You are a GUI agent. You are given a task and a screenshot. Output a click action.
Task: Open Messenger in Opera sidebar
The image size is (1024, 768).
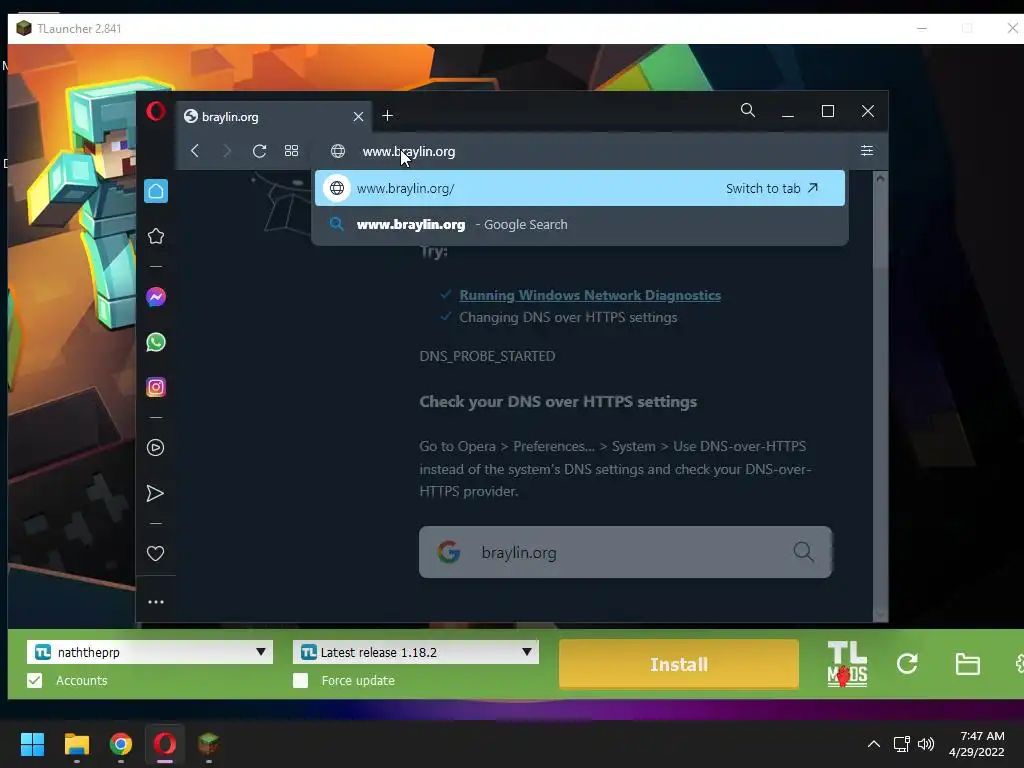point(155,297)
